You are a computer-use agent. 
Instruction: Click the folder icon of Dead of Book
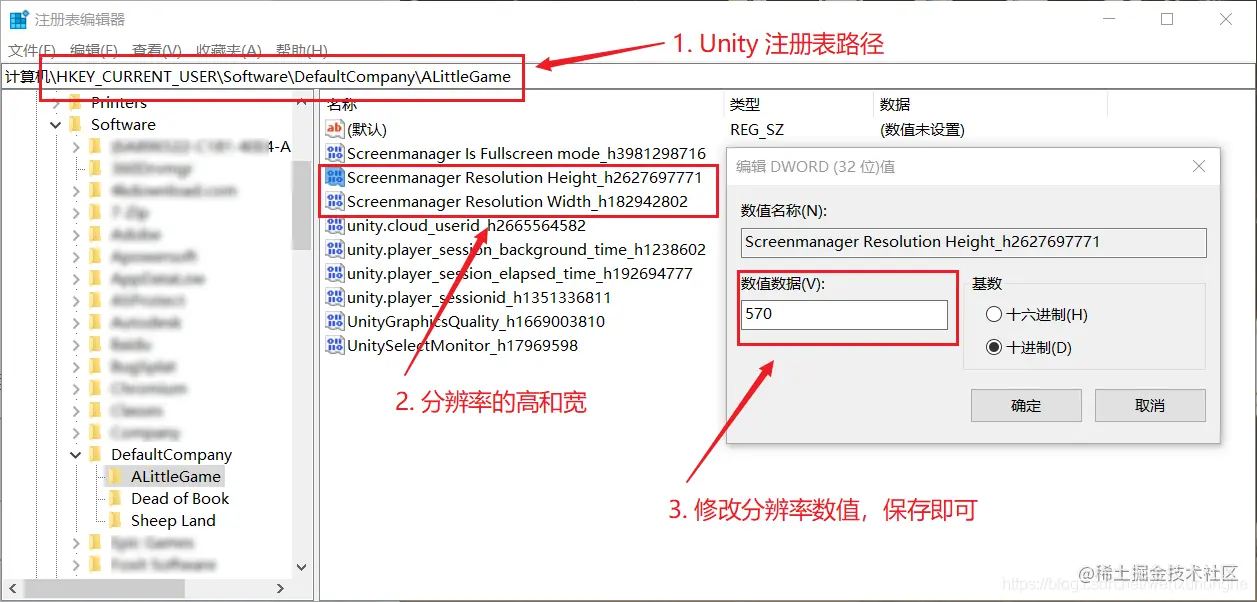click(117, 498)
